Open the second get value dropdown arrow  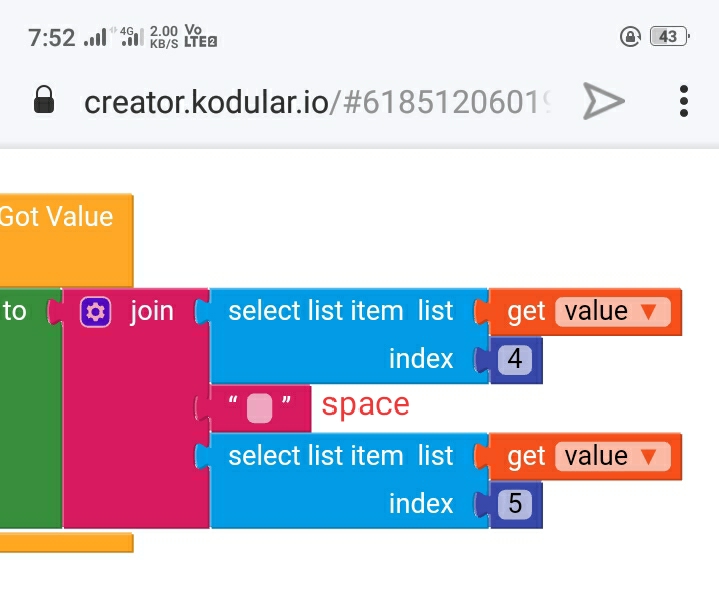tap(649, 457)
